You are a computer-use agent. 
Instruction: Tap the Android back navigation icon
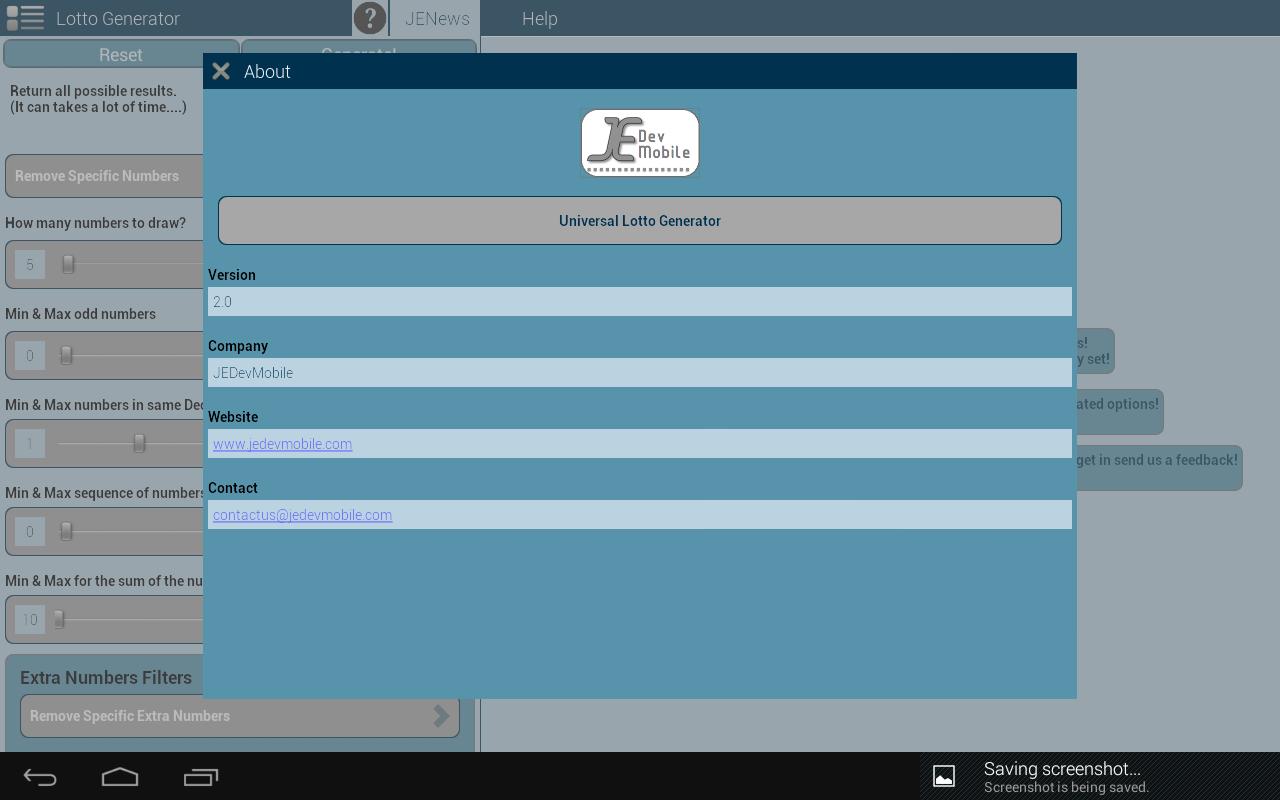pyautogui.click(x=40, y=777)
